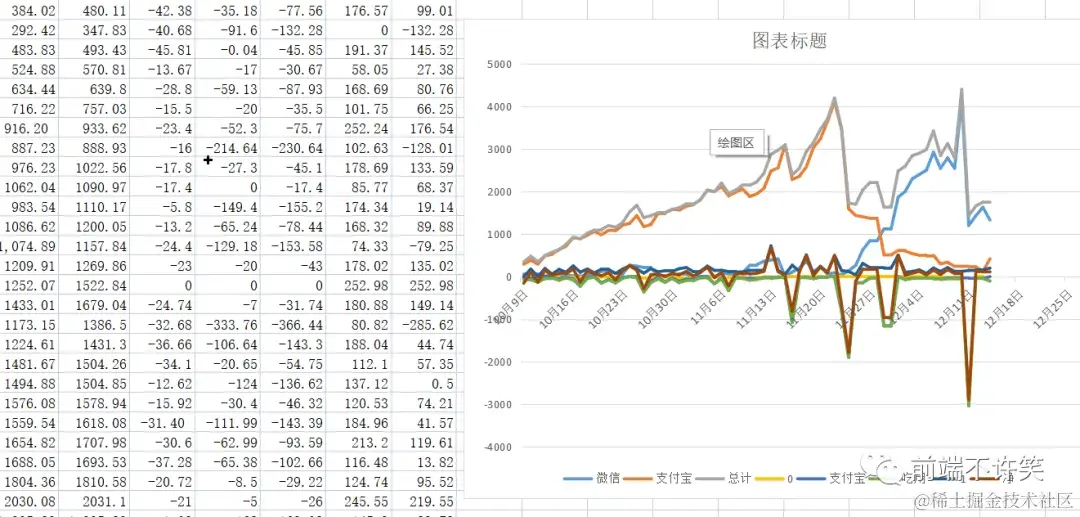The height and width of the screenshot is (517, 1080).
Task: Select the cell containing 176.57
Action: [361, 10]
